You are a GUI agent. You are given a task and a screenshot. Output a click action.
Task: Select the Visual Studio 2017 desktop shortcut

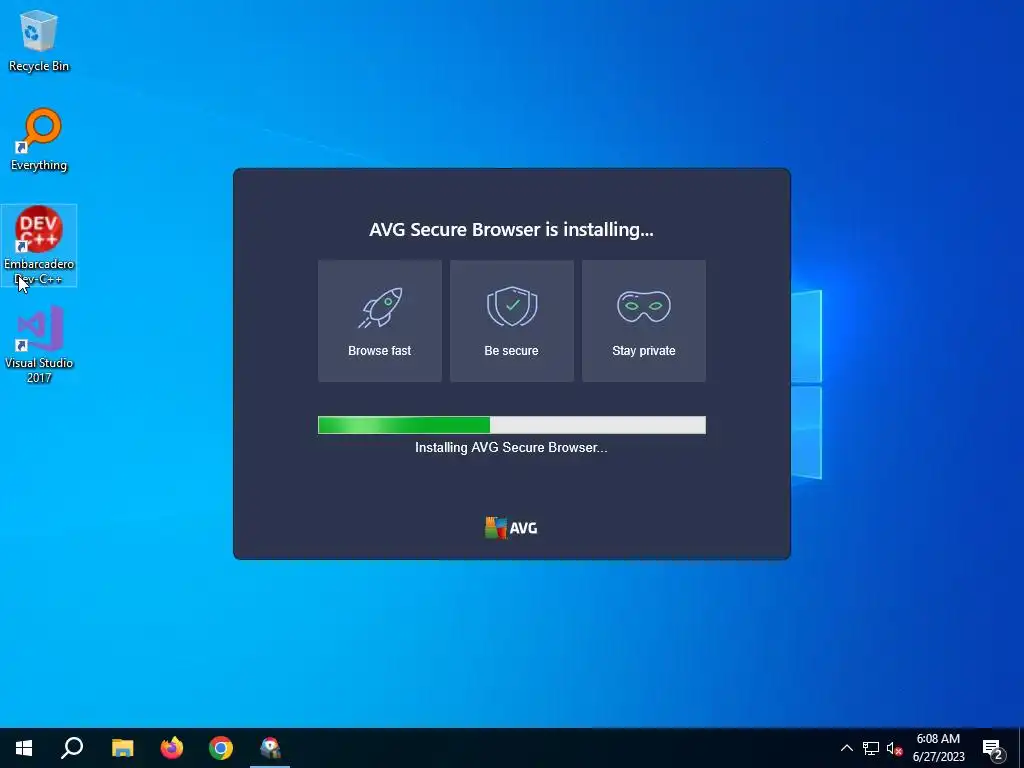[39, 344]
